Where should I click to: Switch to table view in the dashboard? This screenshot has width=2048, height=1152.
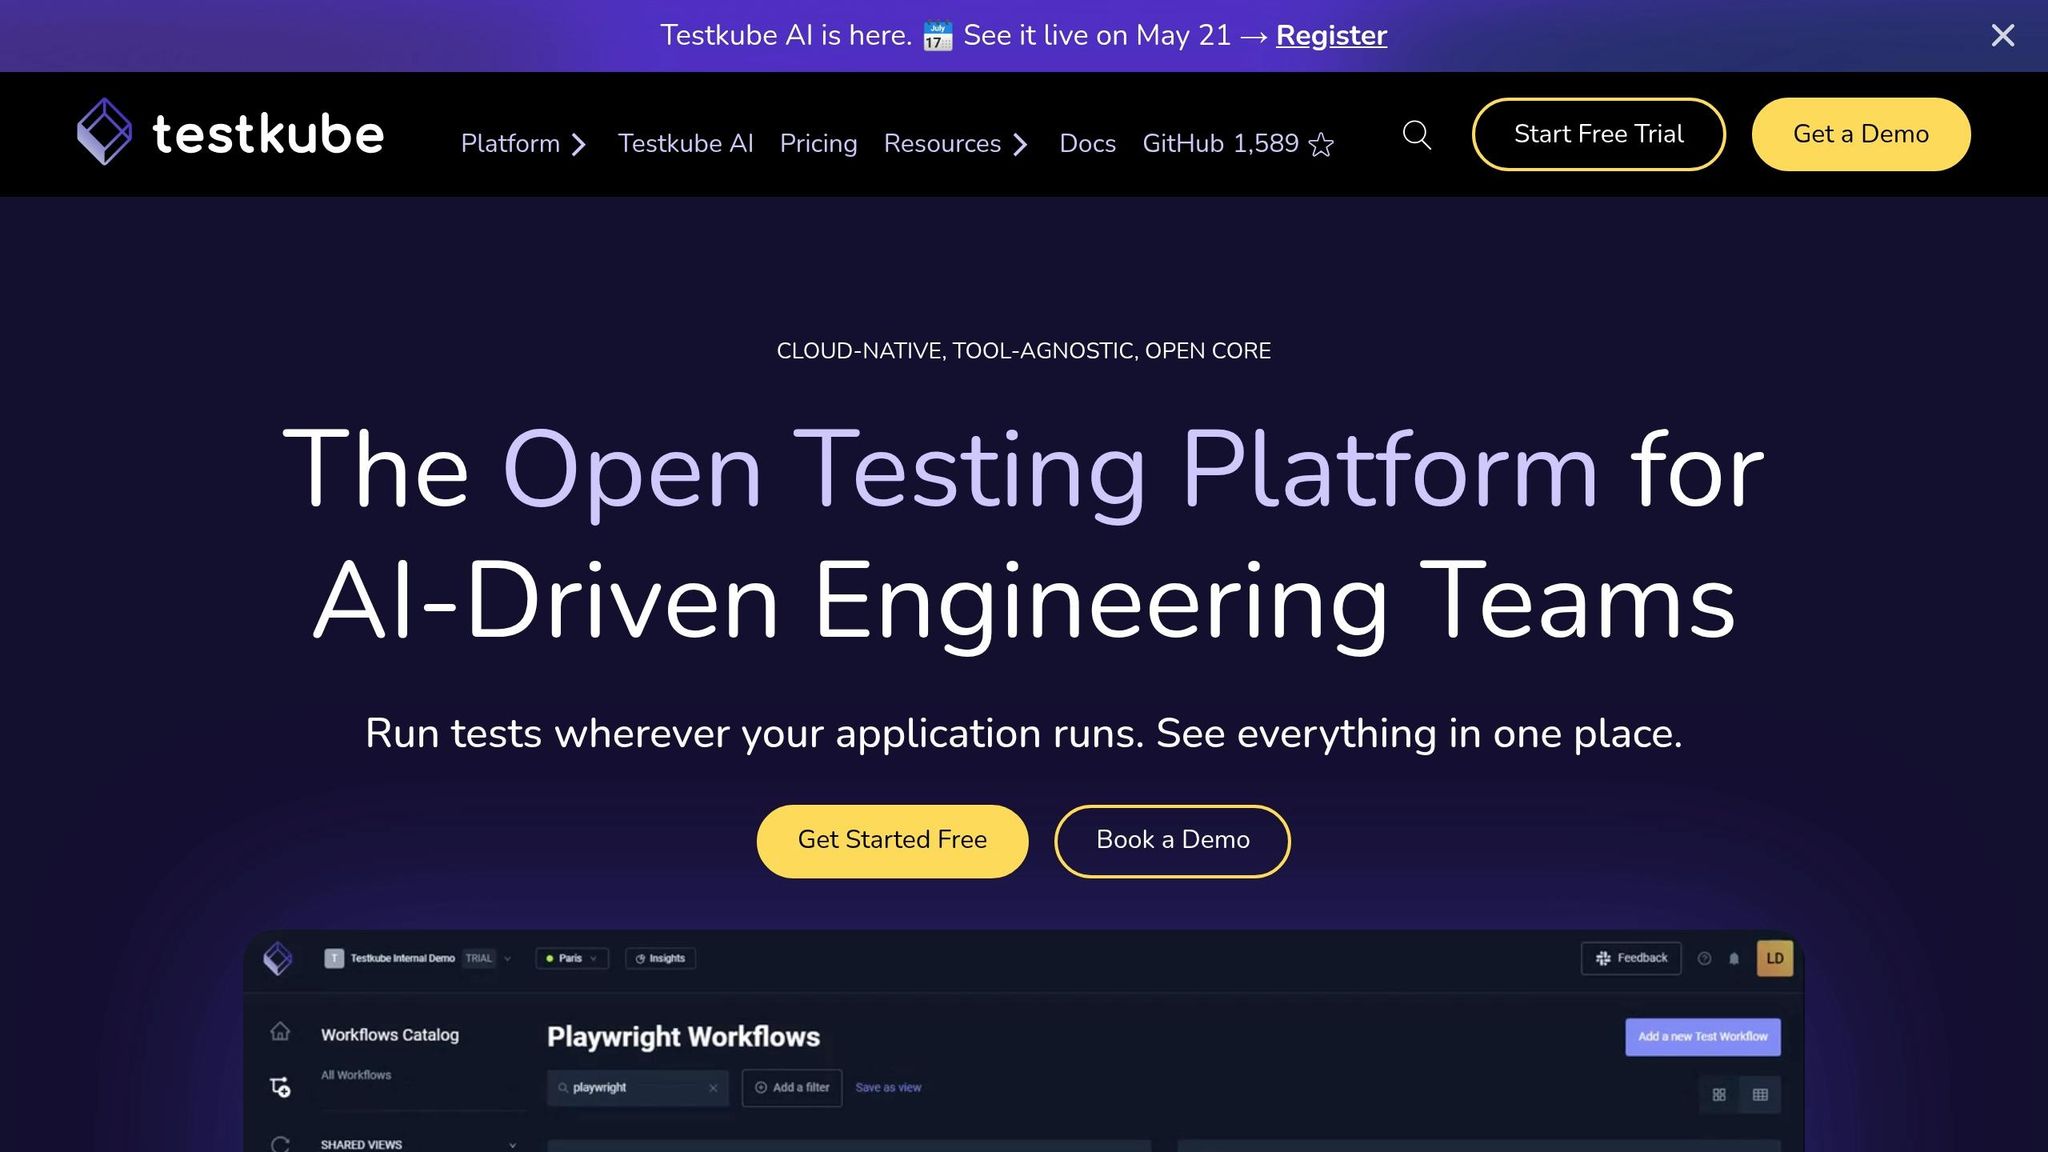coord(1760,1095)
